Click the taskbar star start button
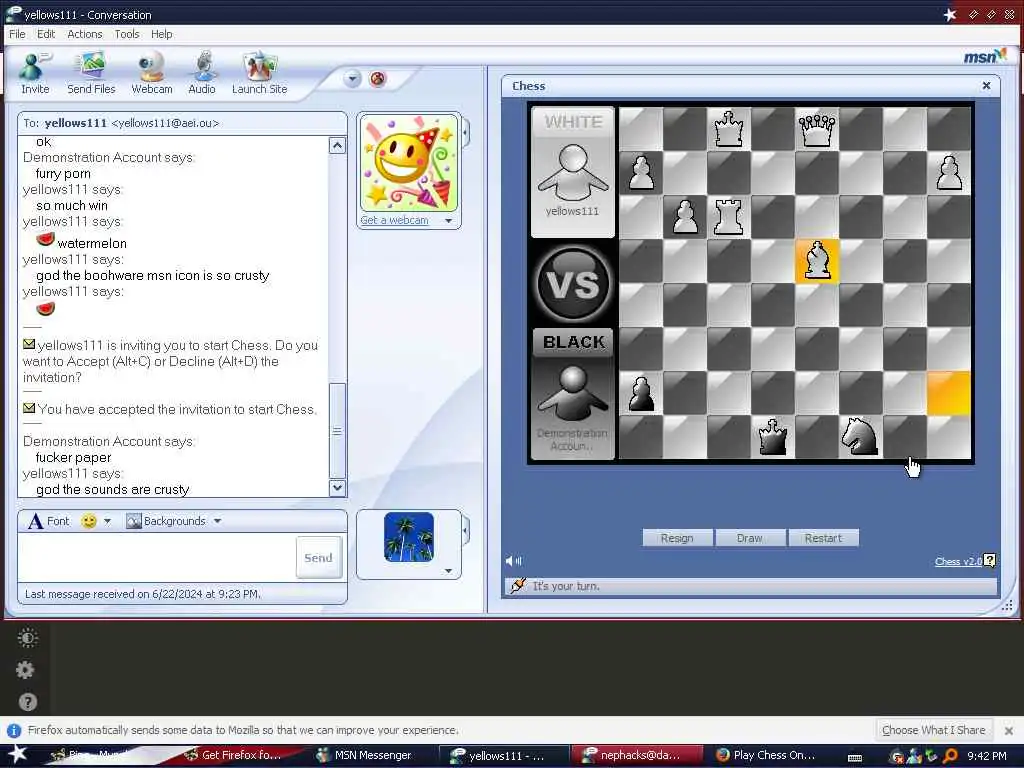 tap(17, 754)
